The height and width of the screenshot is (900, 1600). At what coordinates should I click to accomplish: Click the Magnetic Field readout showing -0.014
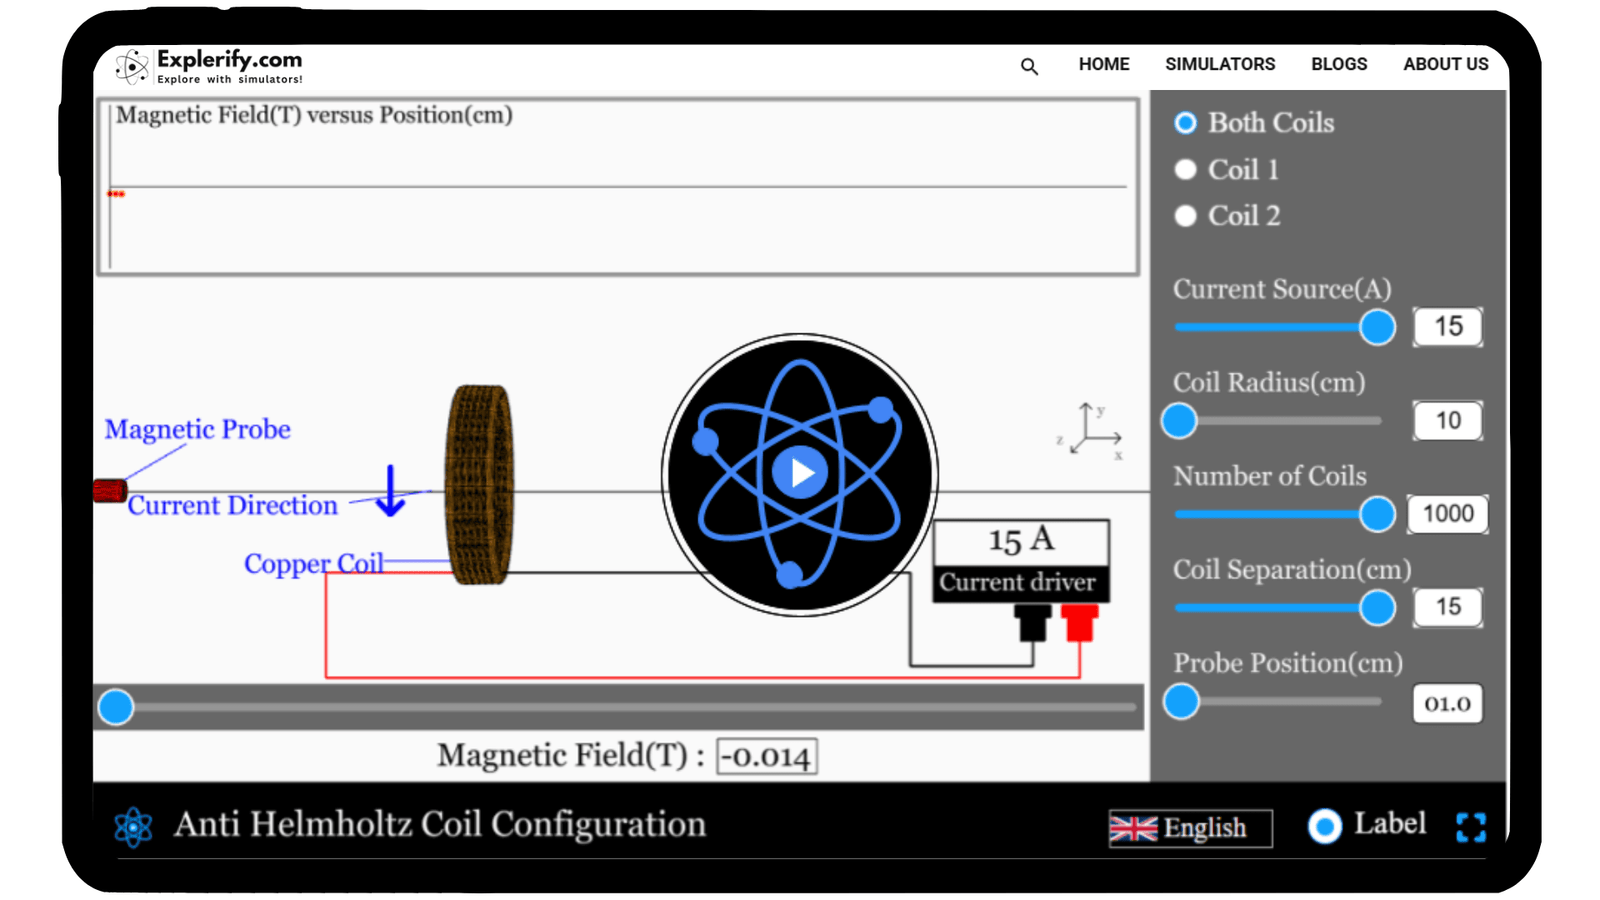[x=766, y=756]
